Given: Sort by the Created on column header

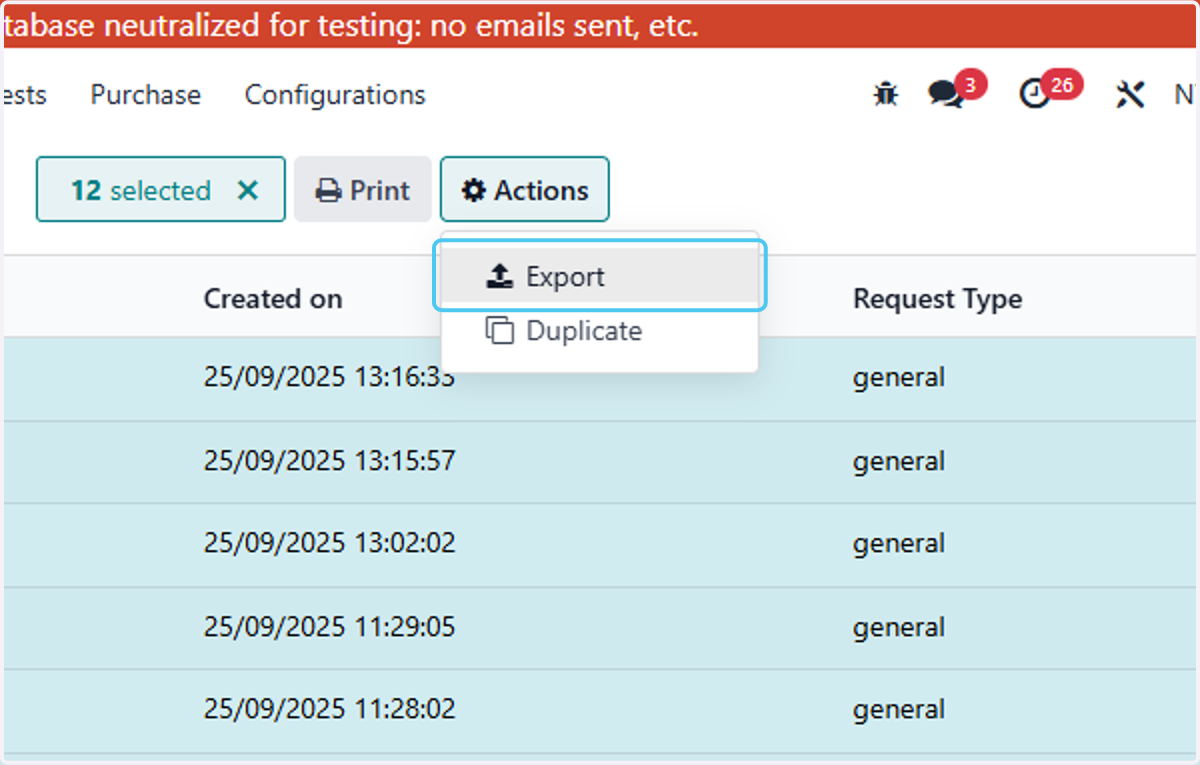Looking at the screenshot, I should pos(273,298).
